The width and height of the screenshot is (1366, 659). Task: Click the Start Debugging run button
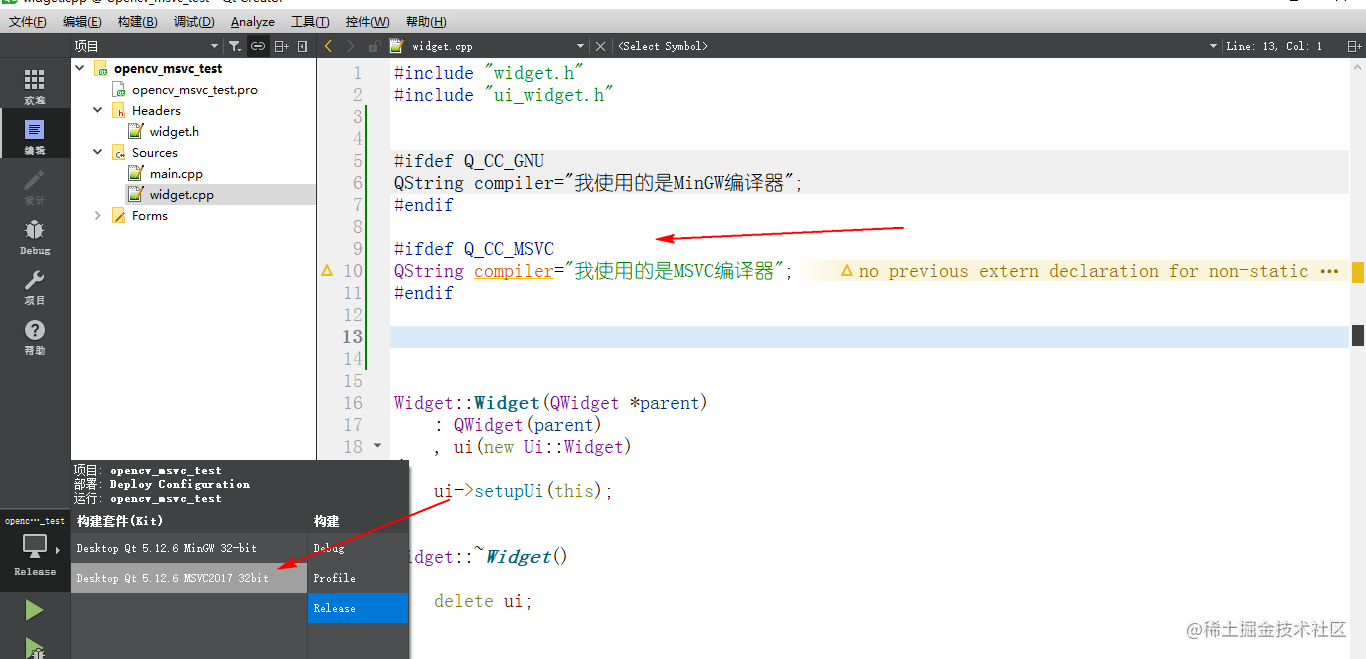click(x=34, y=648)
